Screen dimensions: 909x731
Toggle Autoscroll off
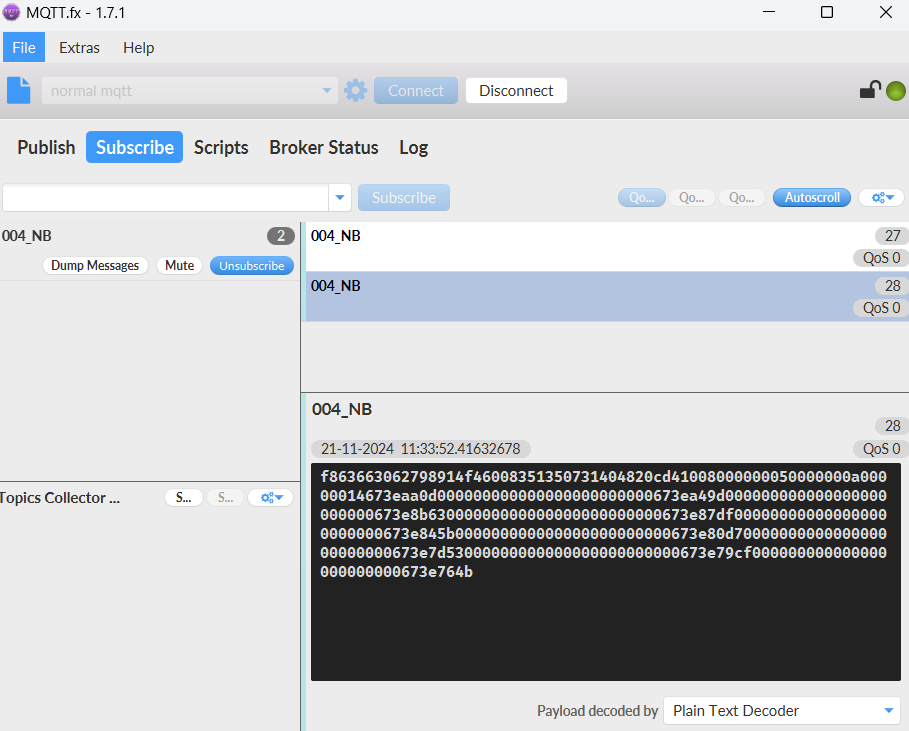pyautogui.click(x=812, y=198)
